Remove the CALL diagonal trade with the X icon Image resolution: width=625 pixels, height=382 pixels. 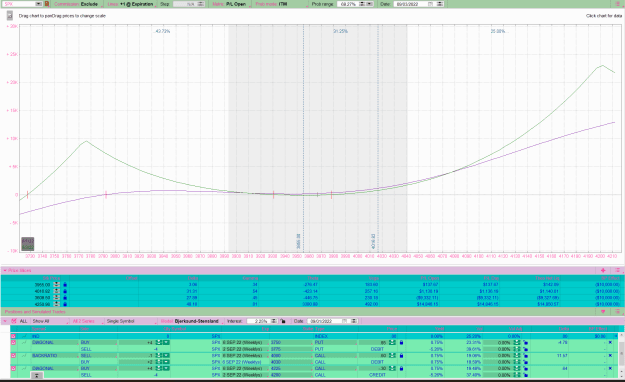click(x=610, y=368)
